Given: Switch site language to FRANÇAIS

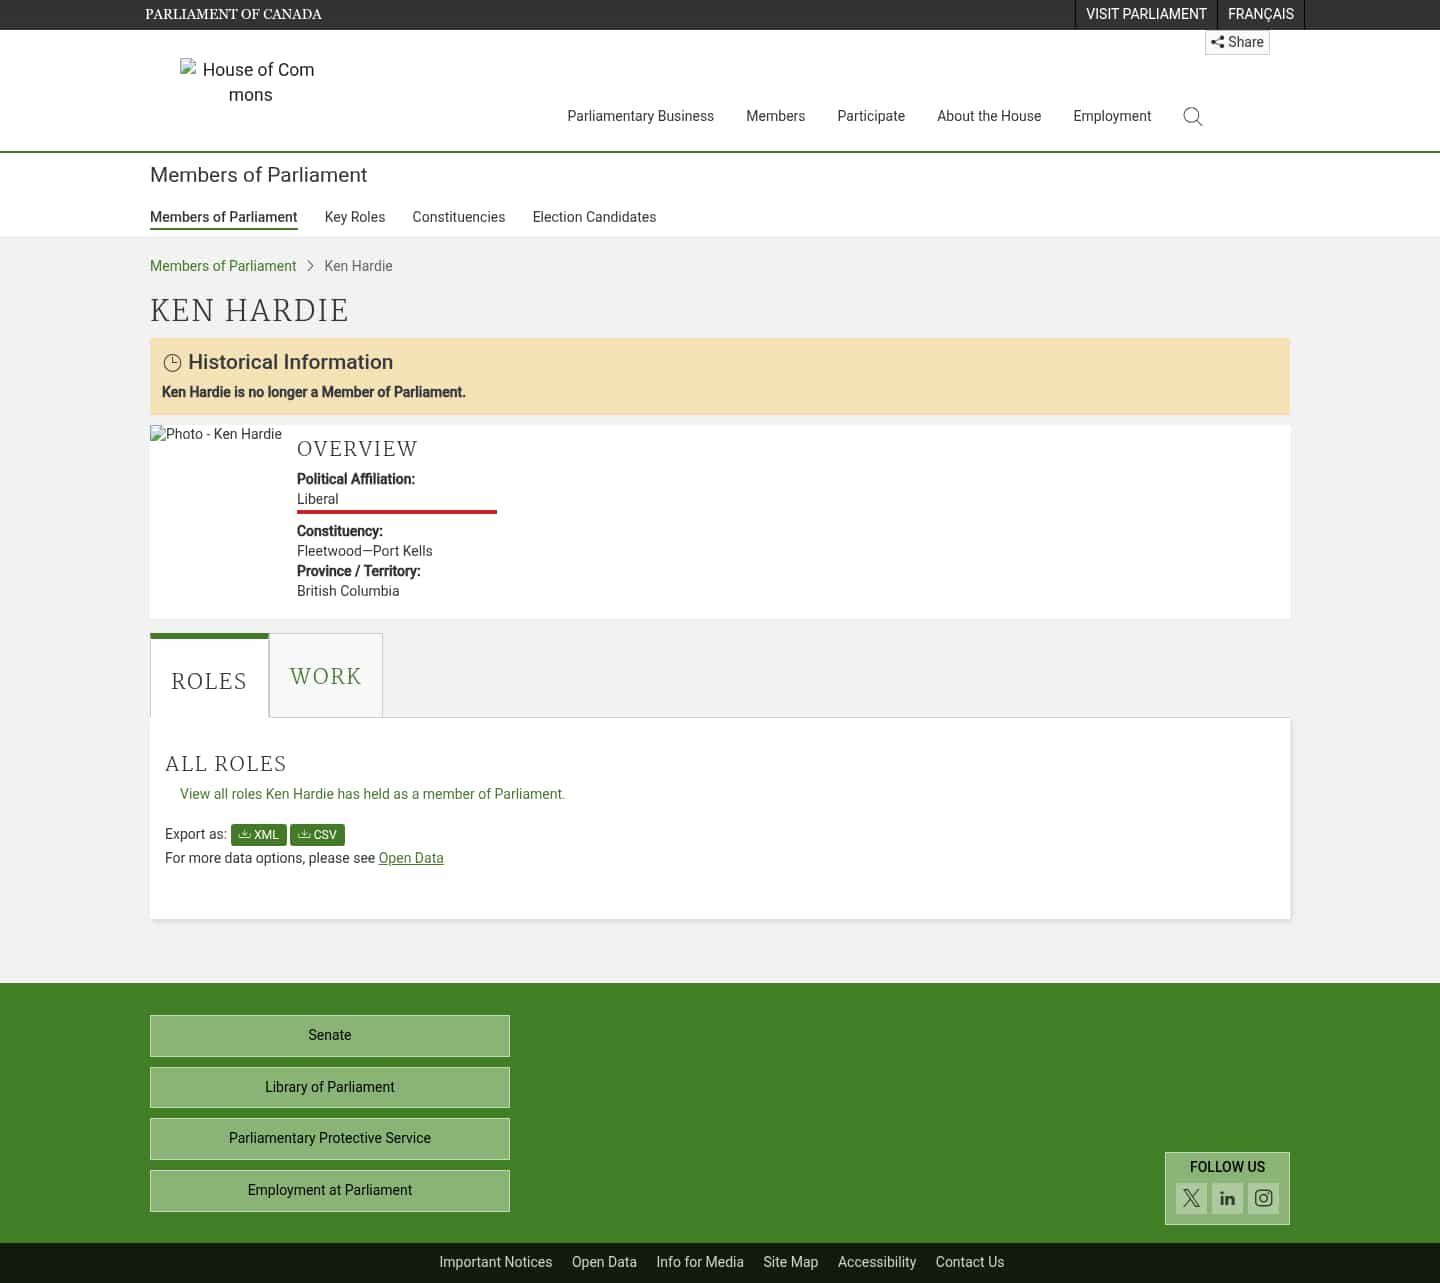Looking at the screenshot, I should tap(1260, 14).
